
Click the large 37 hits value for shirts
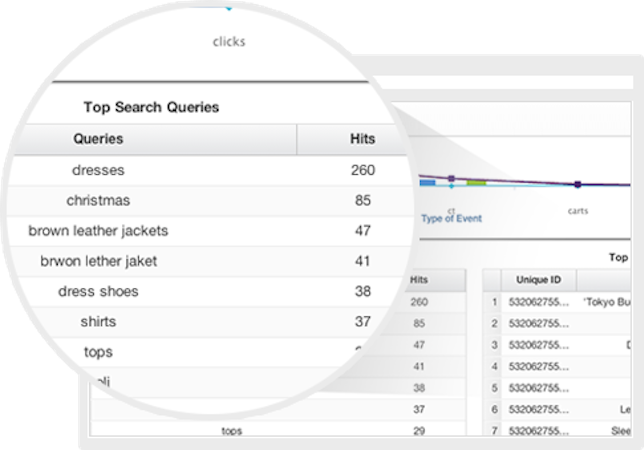(x=363, y=321)
